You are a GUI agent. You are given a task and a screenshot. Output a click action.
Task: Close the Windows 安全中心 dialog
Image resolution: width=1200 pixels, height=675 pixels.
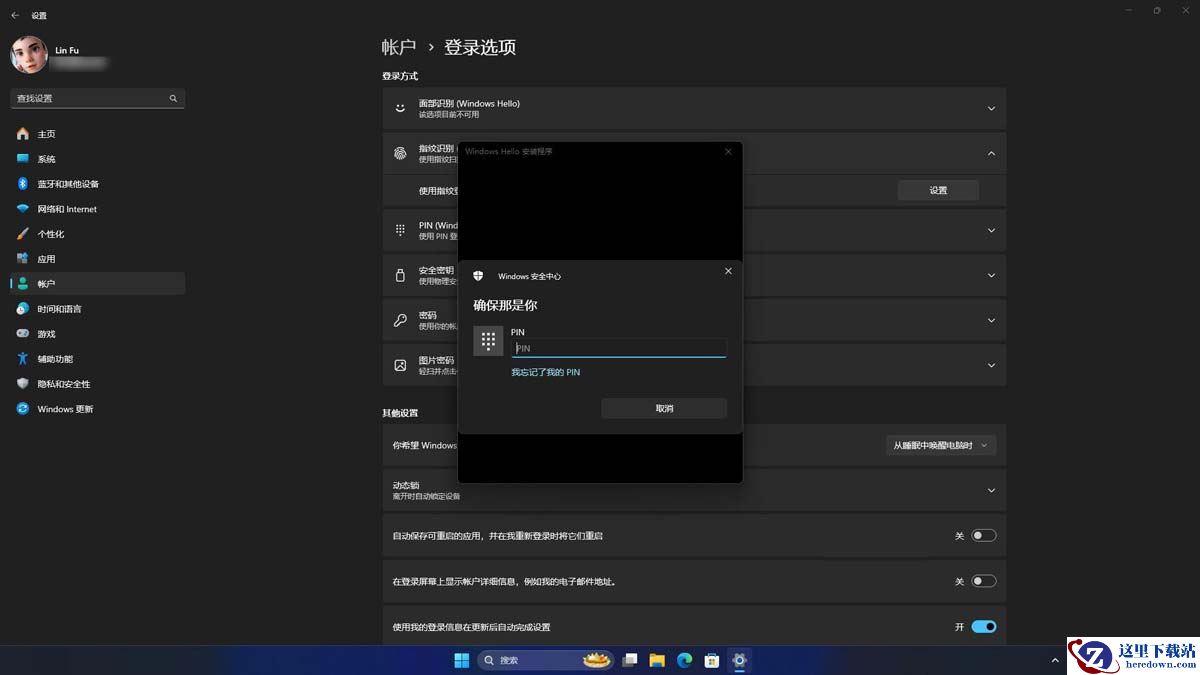728,271
